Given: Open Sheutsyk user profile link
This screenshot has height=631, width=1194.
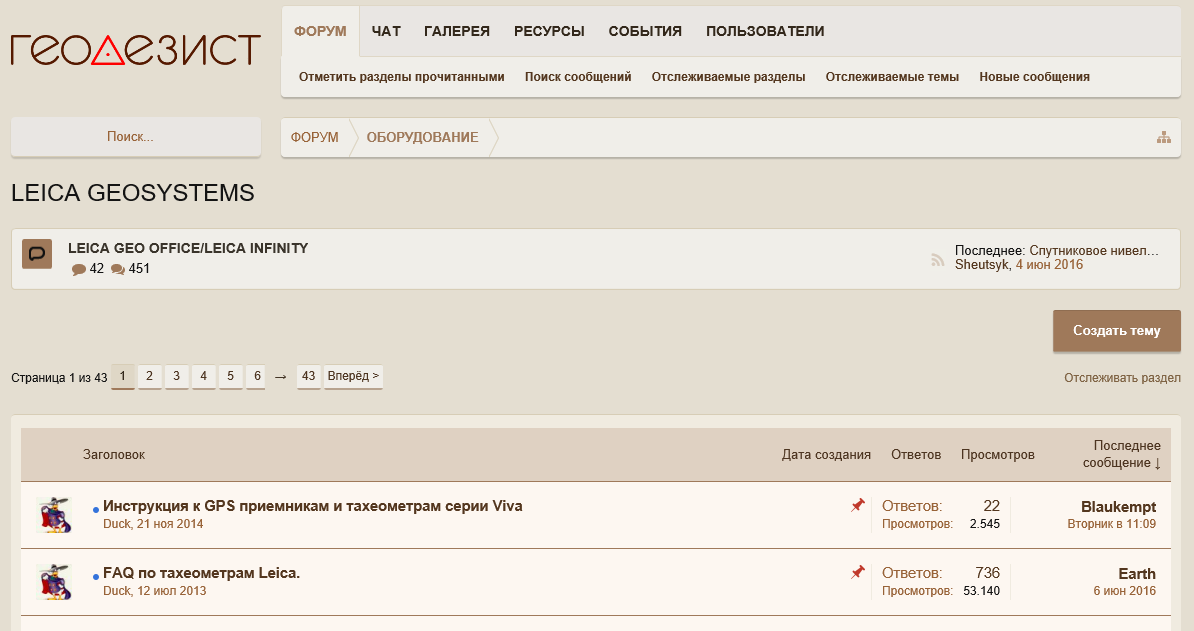Looking at the screenshot, I should (982, 265).
